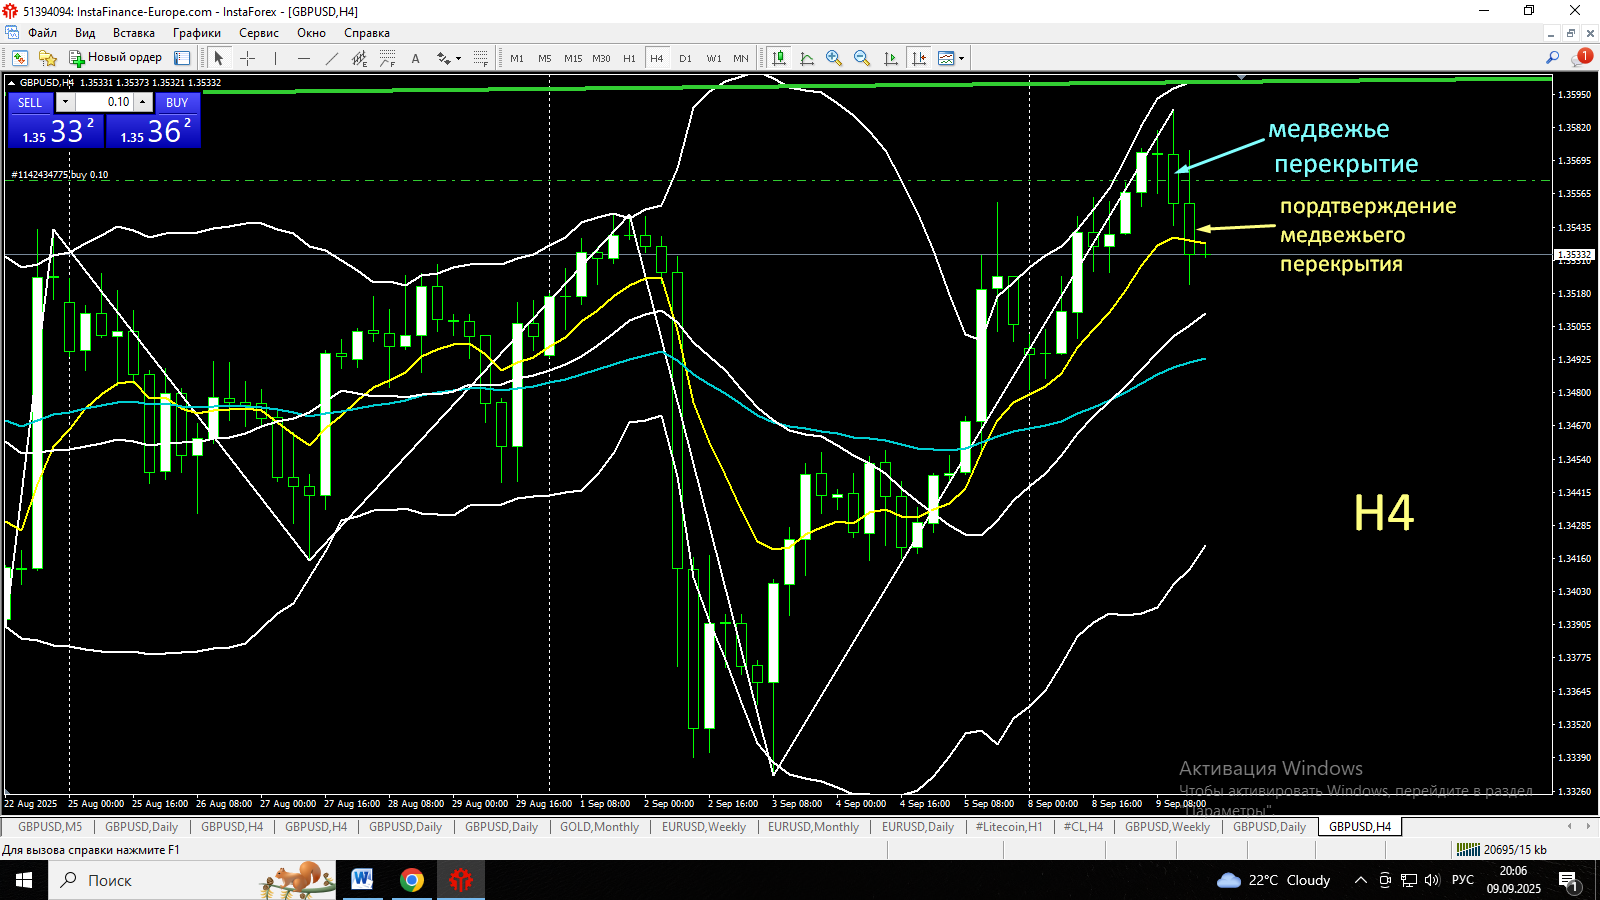Select the crosshair tool
Image resolution: width=1600 pixels, height=900 pixels.
(247, 58)
